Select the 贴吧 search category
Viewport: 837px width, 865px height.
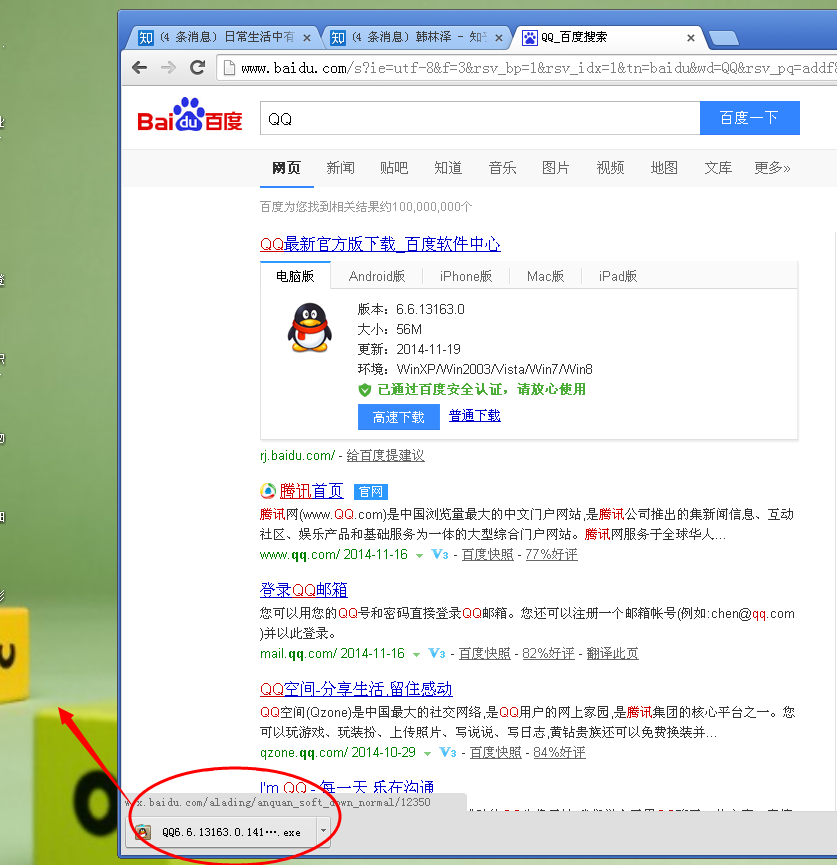click(394, 168)
